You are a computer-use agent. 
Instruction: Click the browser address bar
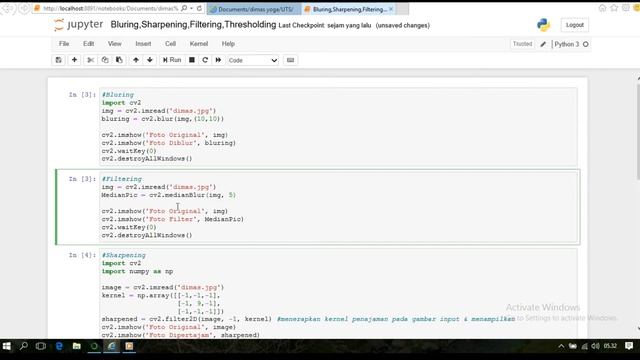(x=110, y=8)
